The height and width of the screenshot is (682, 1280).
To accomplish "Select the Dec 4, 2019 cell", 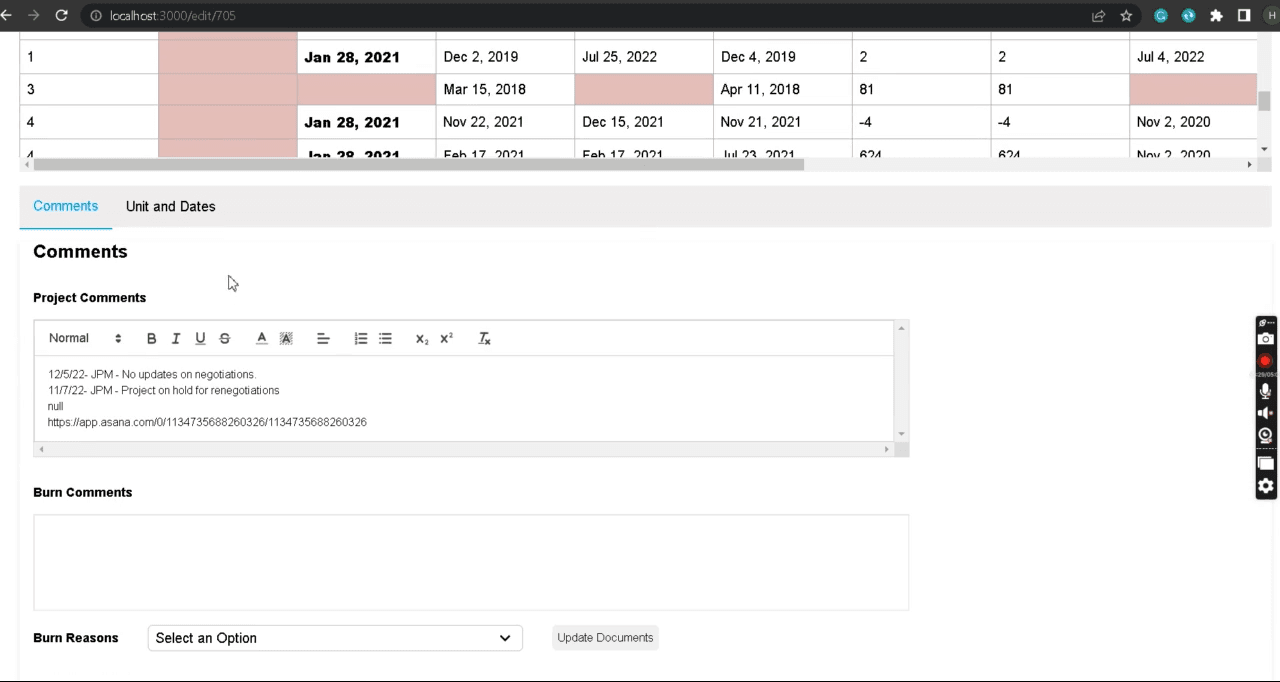I will pyautogui.click(x=782, y=57).
